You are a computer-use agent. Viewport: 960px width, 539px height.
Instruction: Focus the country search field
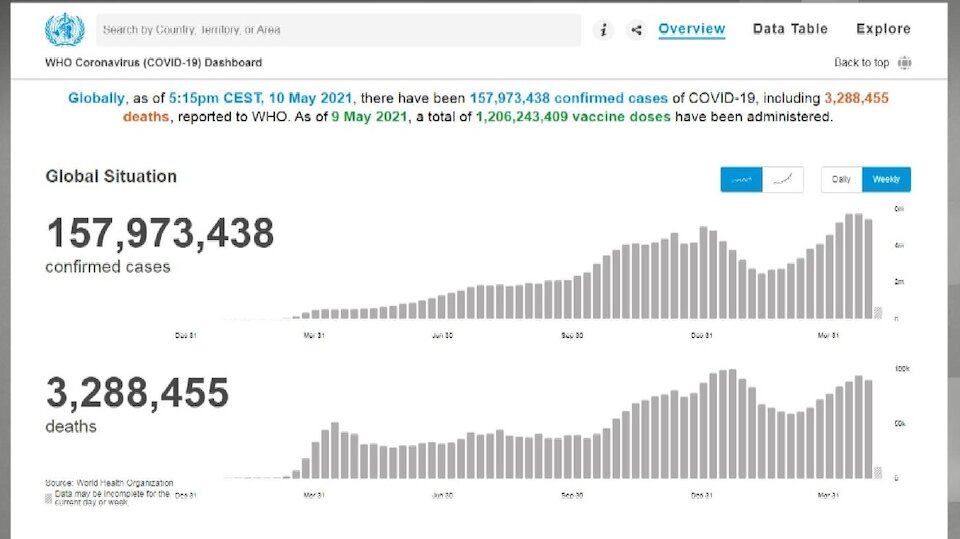339,29
